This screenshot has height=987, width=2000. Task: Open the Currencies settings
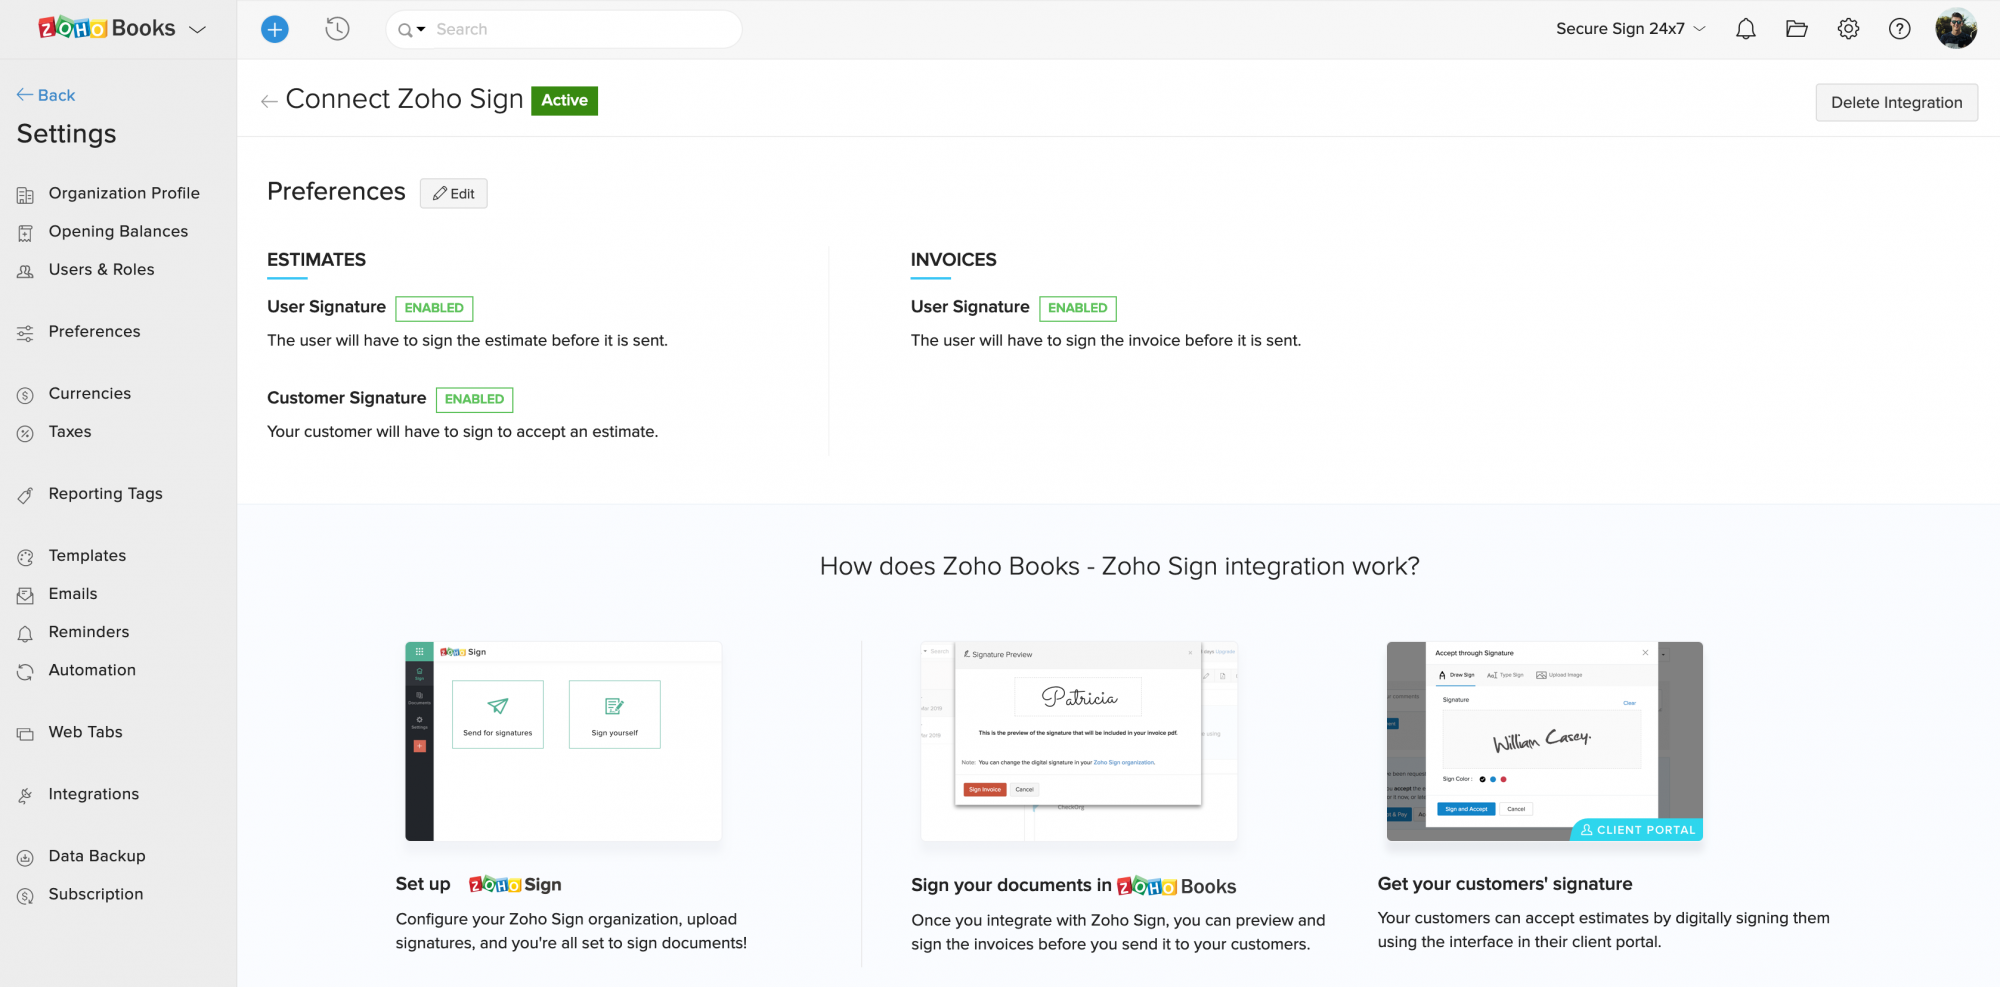pyautogui.click(x=90, y=393)
